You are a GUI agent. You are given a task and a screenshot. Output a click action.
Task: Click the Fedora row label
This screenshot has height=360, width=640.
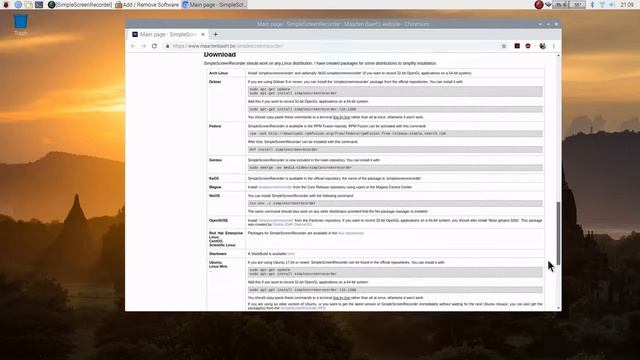click(x=215, y=126)
